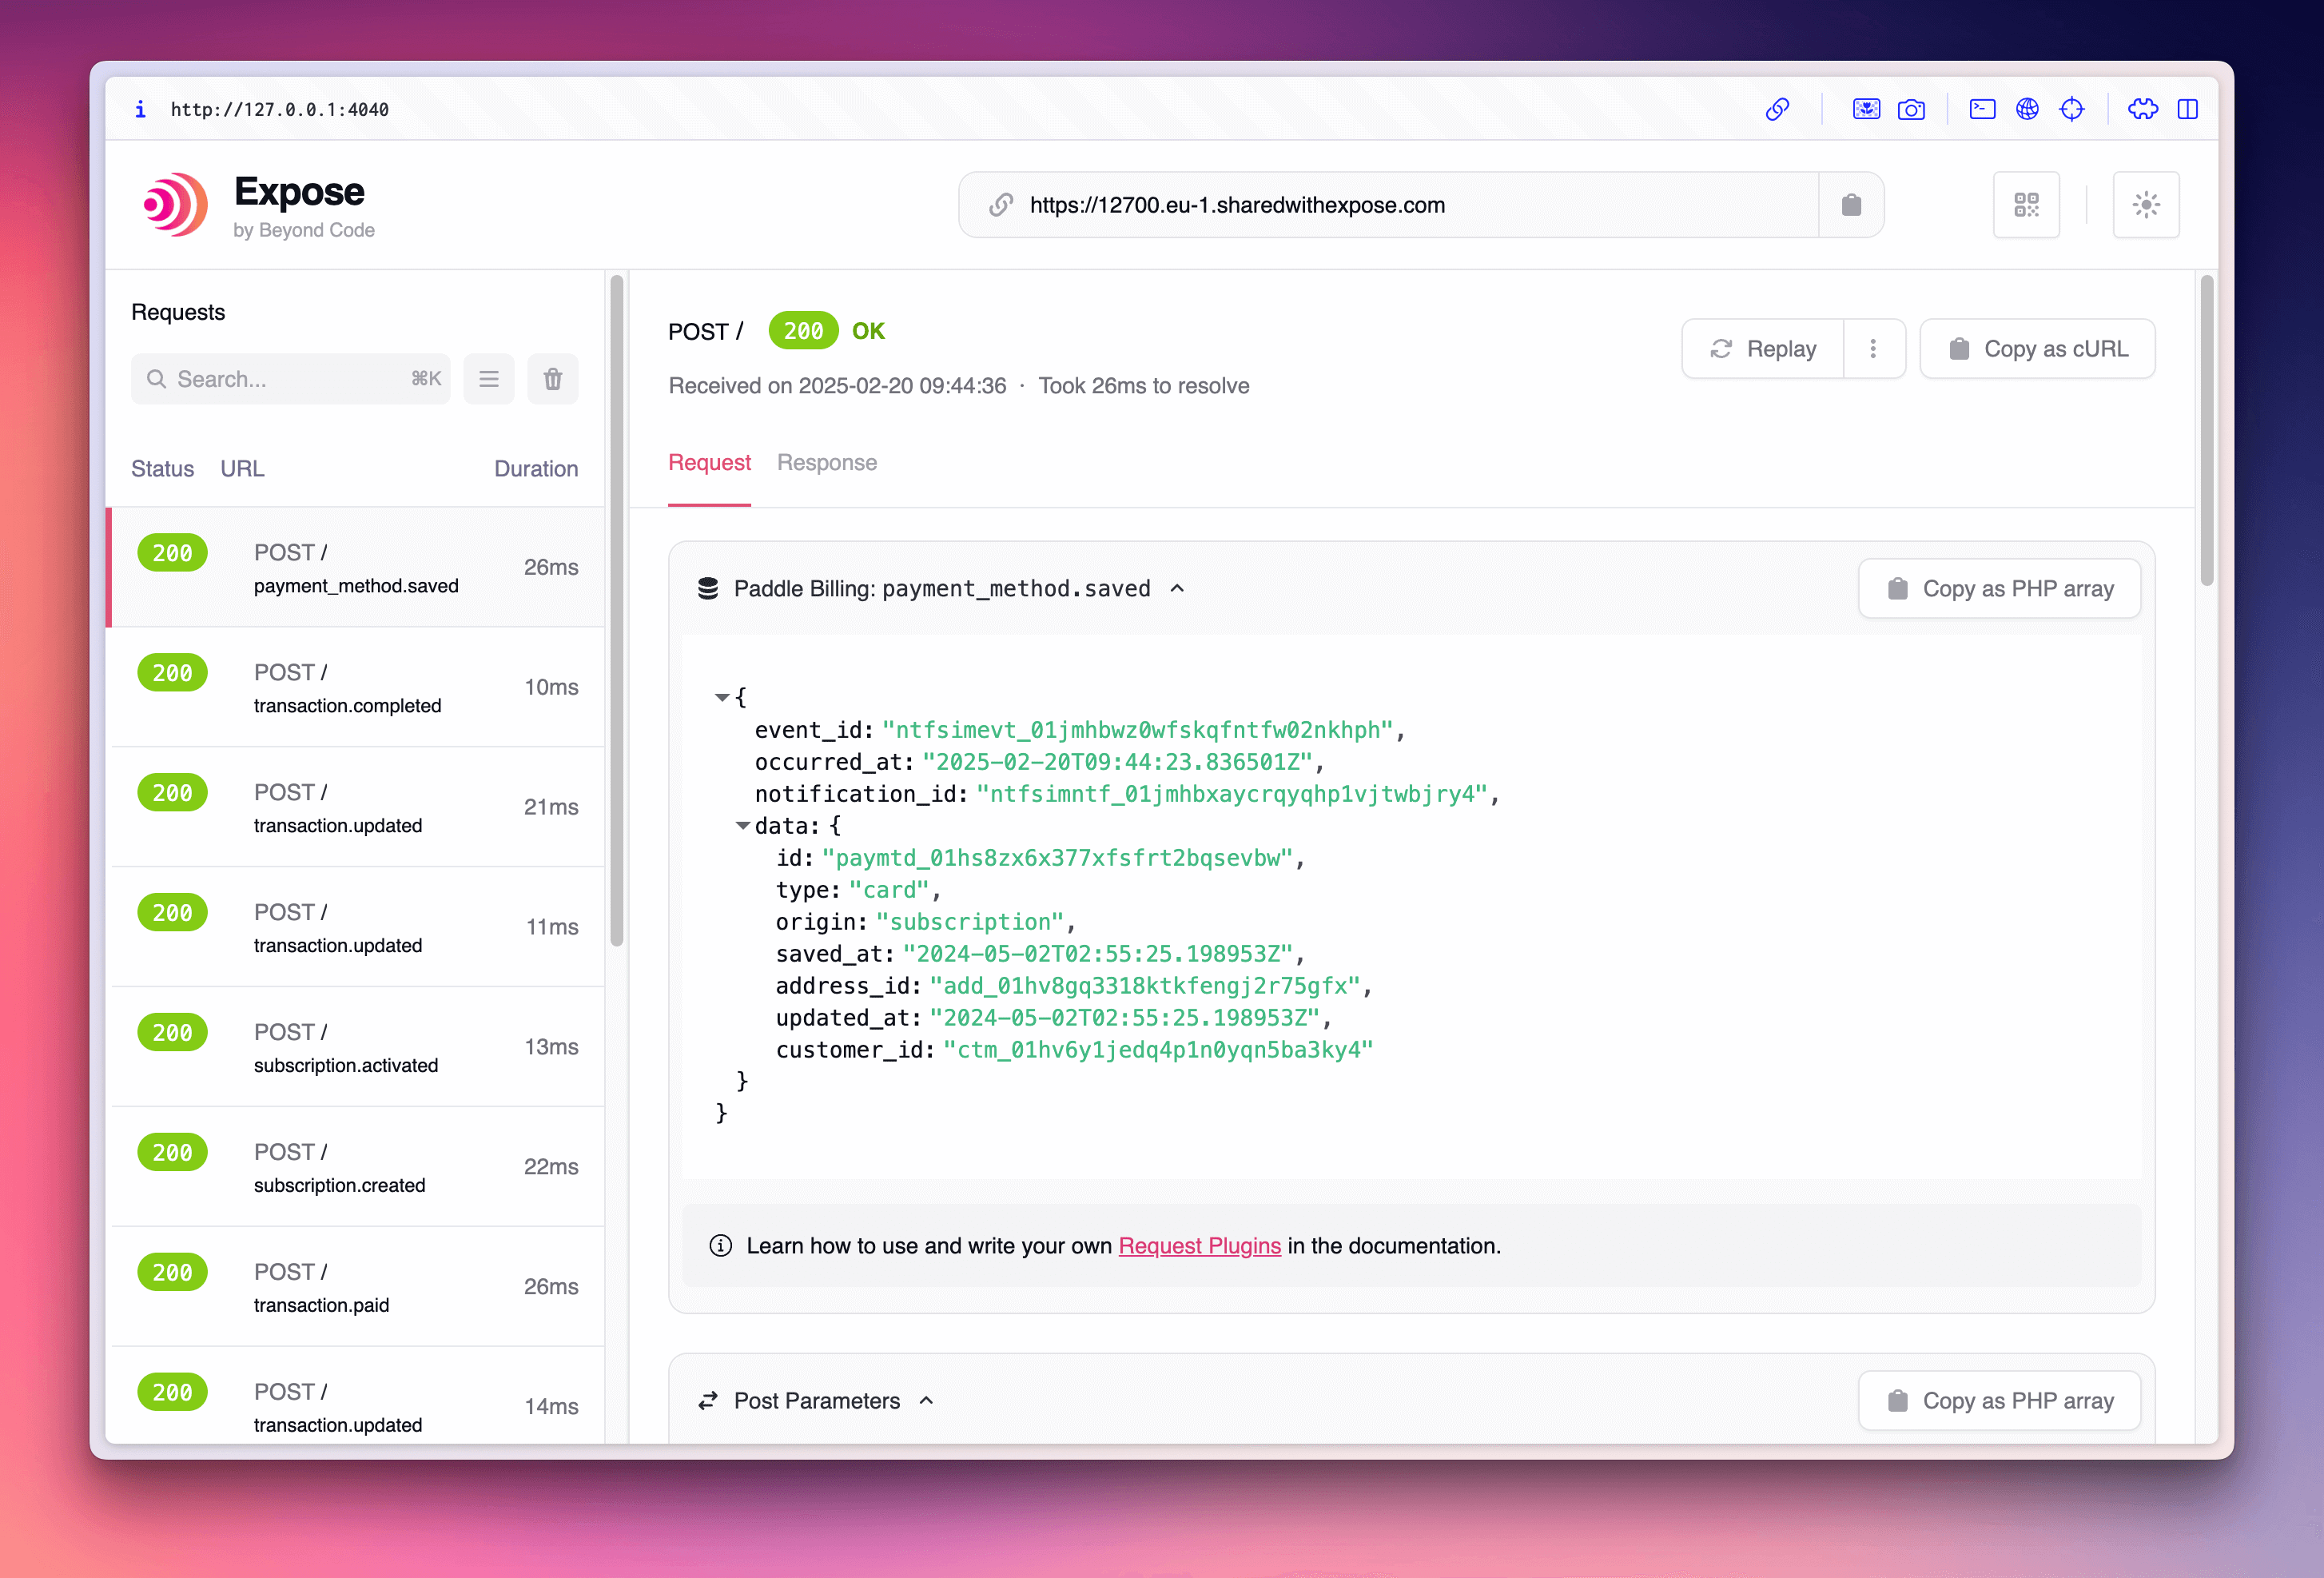Open the Request Plugins documentation link
This screenshot has height=1578, width=2324.
tap(1199, 1246)
